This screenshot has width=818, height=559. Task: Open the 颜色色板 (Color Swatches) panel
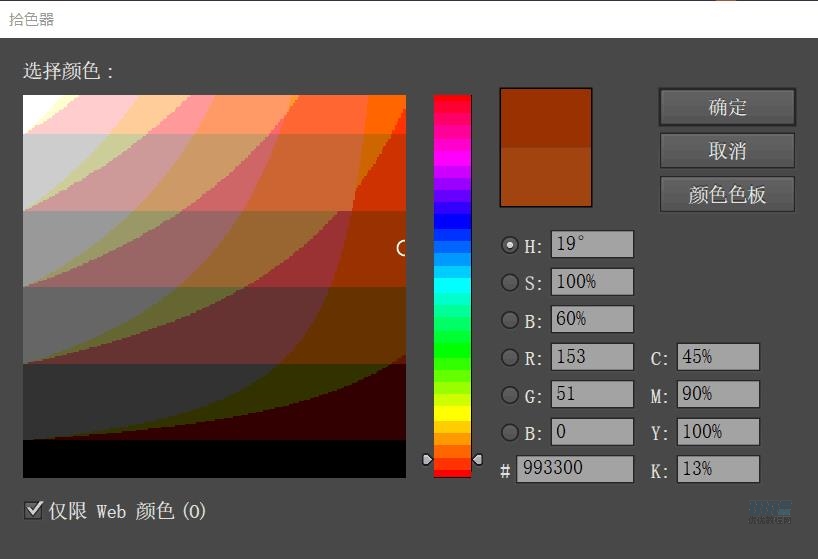coord(727,195)
